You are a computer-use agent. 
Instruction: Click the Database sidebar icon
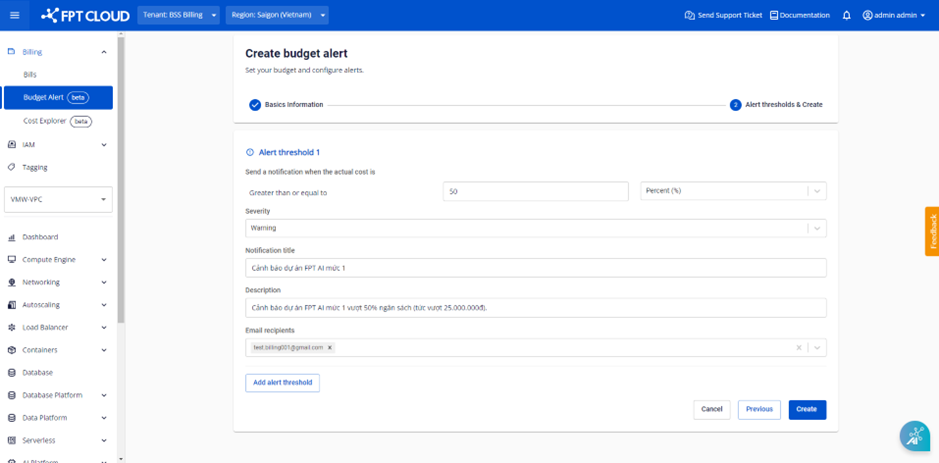(12, 372)
